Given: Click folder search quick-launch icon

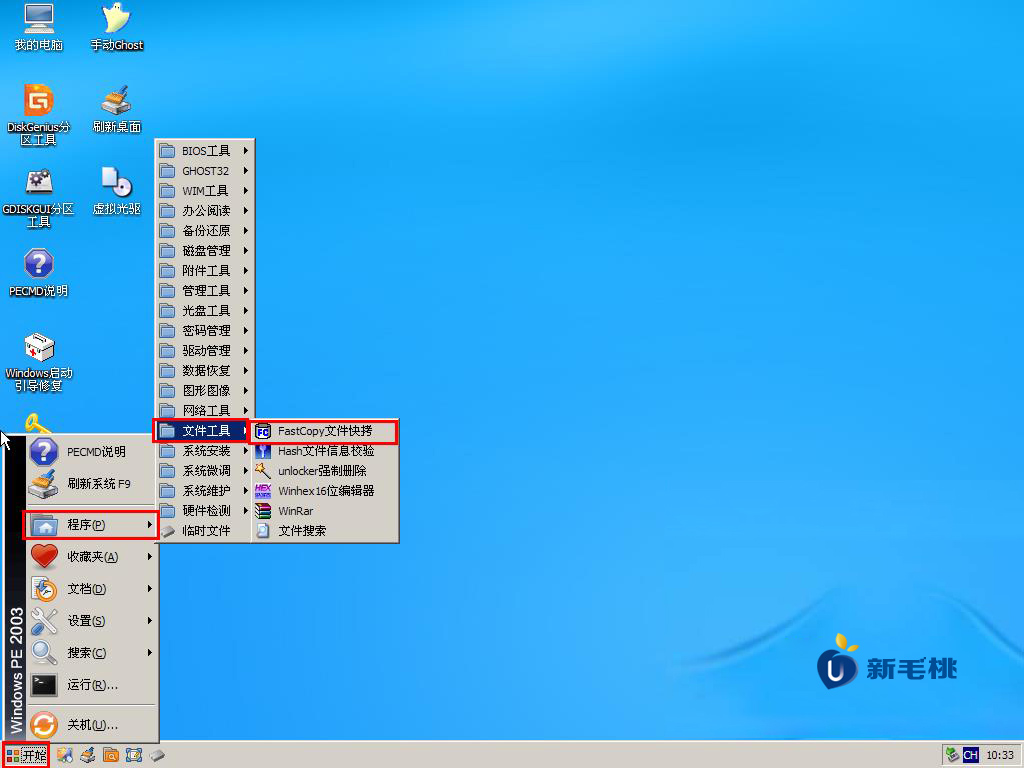Looking at the screenshot, I should click(111, 756).
